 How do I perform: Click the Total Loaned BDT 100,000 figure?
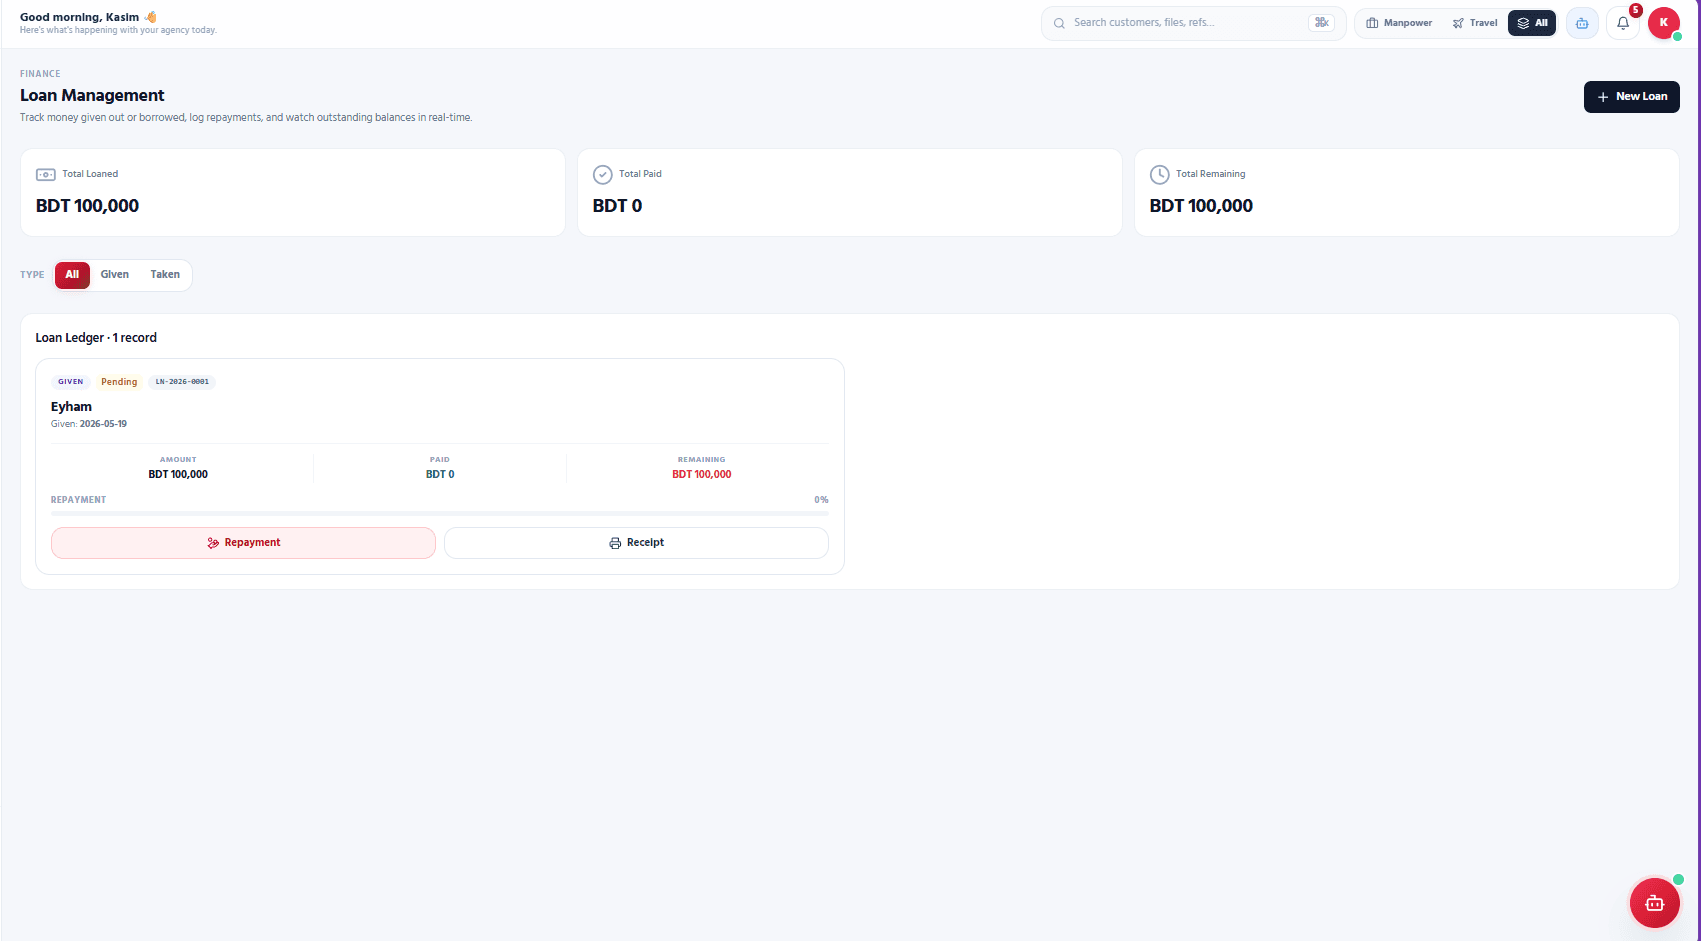87,206
